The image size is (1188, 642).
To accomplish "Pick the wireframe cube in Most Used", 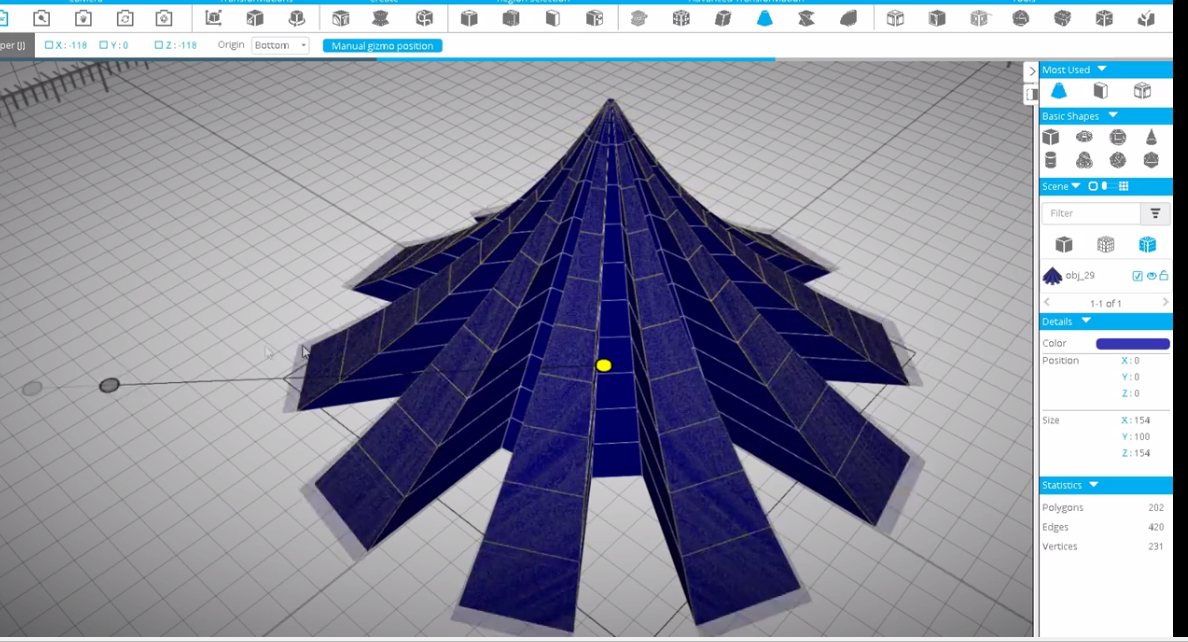I will 1142,92.
